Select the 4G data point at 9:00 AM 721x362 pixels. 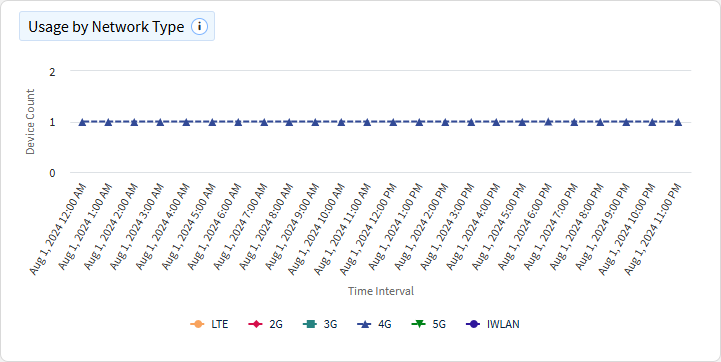tap(315, 122)
